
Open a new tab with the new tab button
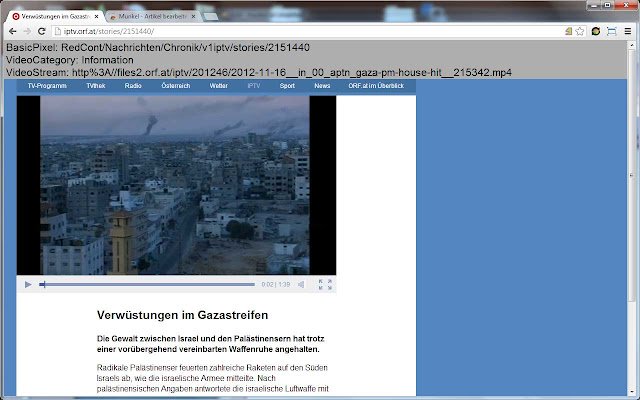(x=210, y=17)
